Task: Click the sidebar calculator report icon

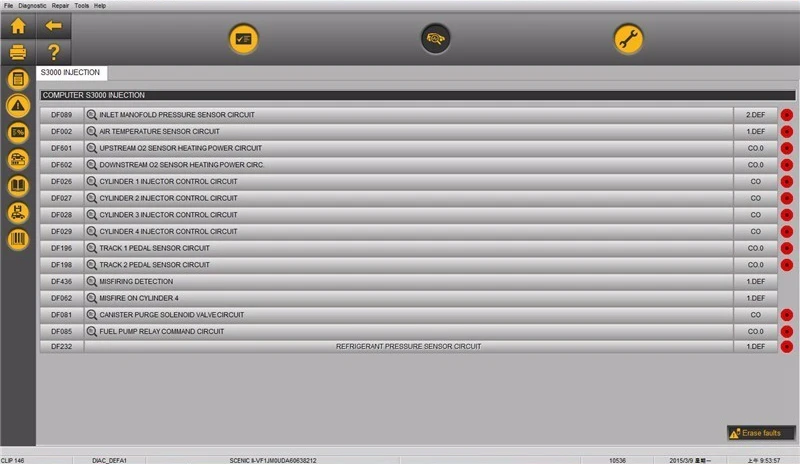Action: (x=18, y=79)
